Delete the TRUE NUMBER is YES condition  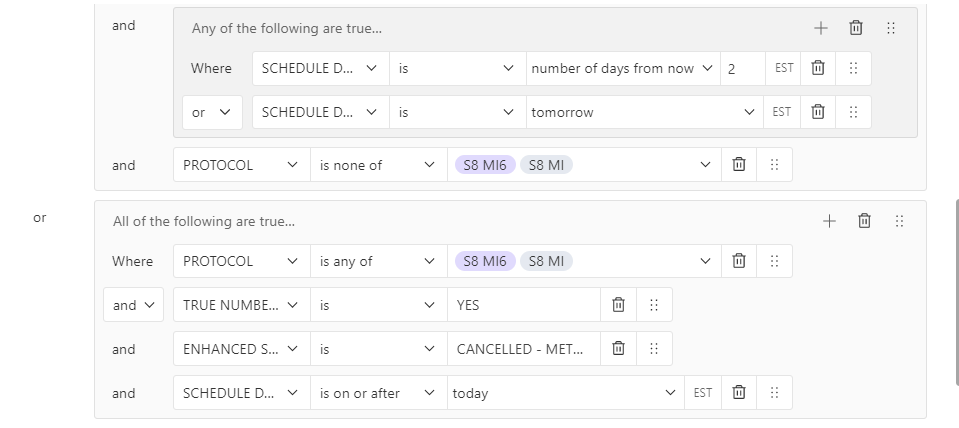pos(618,304)
